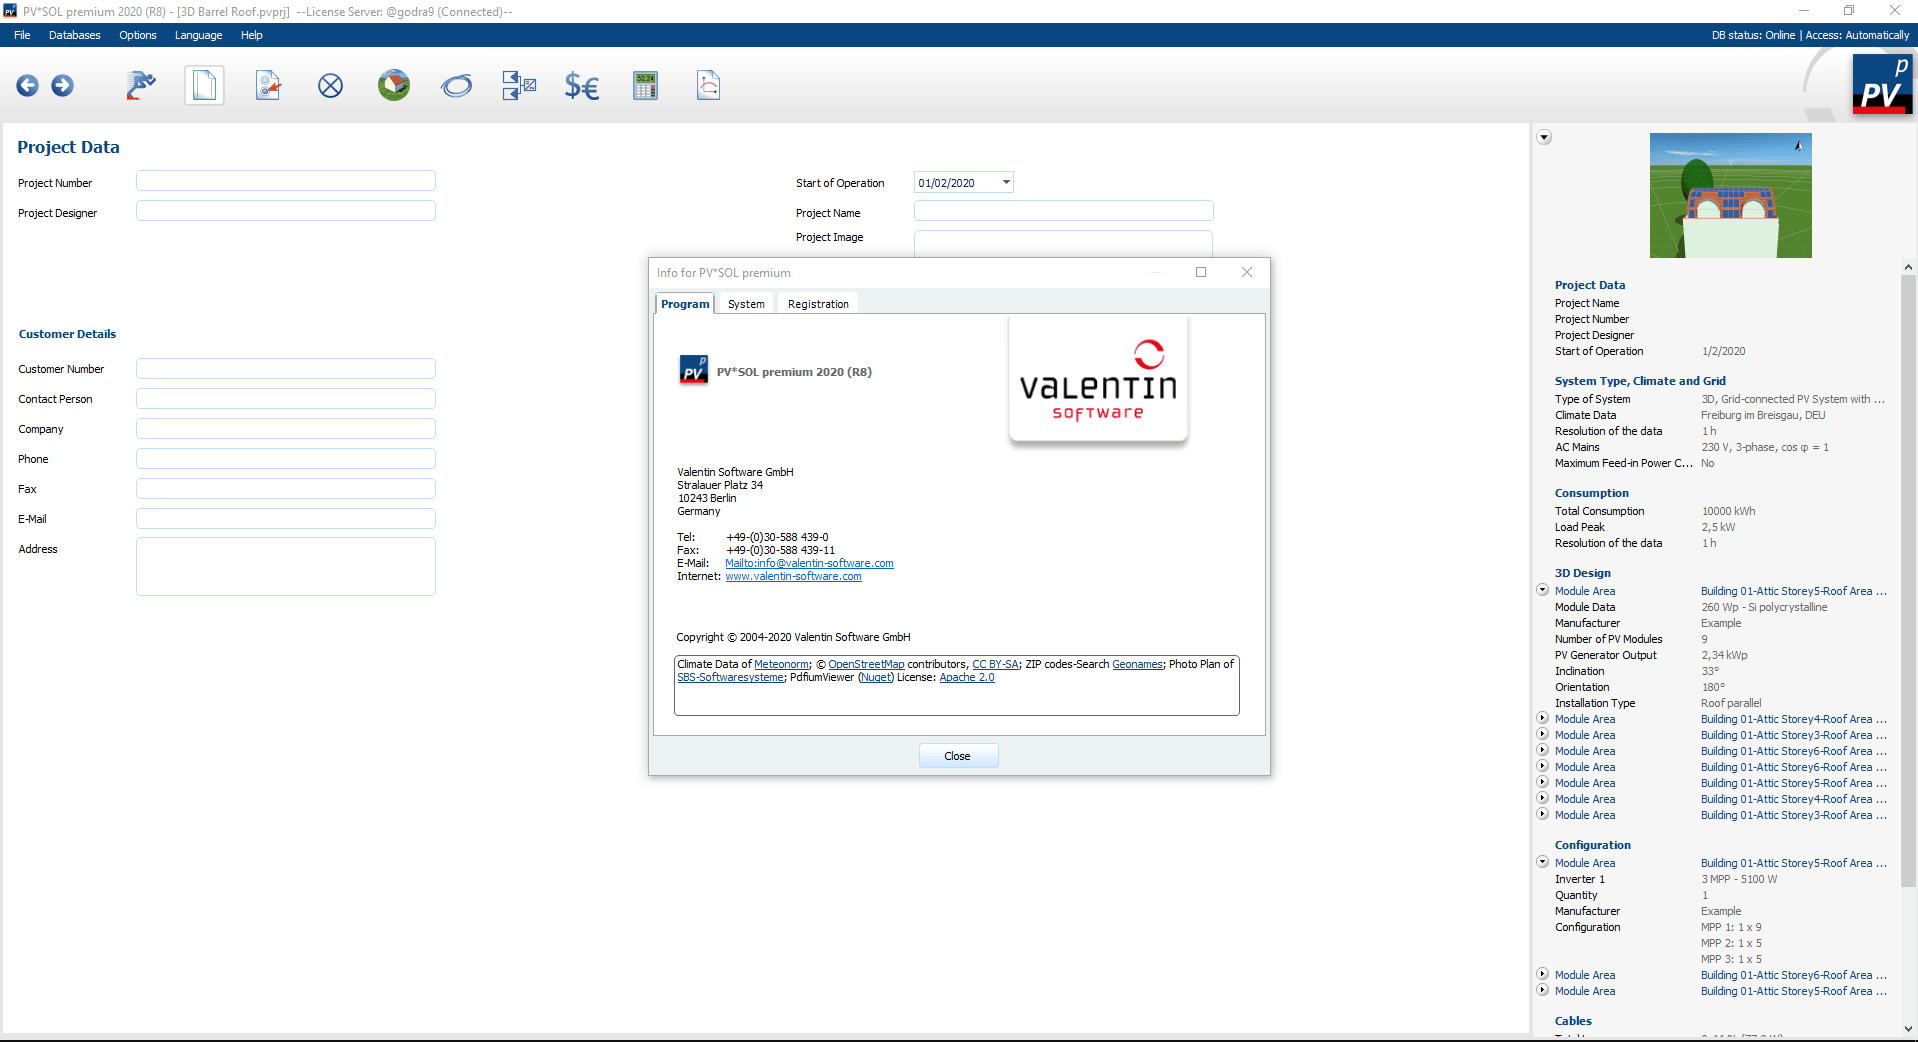1918x1042 pixels.
Task: Click the E-Mail input field
Action: [286, 519]
